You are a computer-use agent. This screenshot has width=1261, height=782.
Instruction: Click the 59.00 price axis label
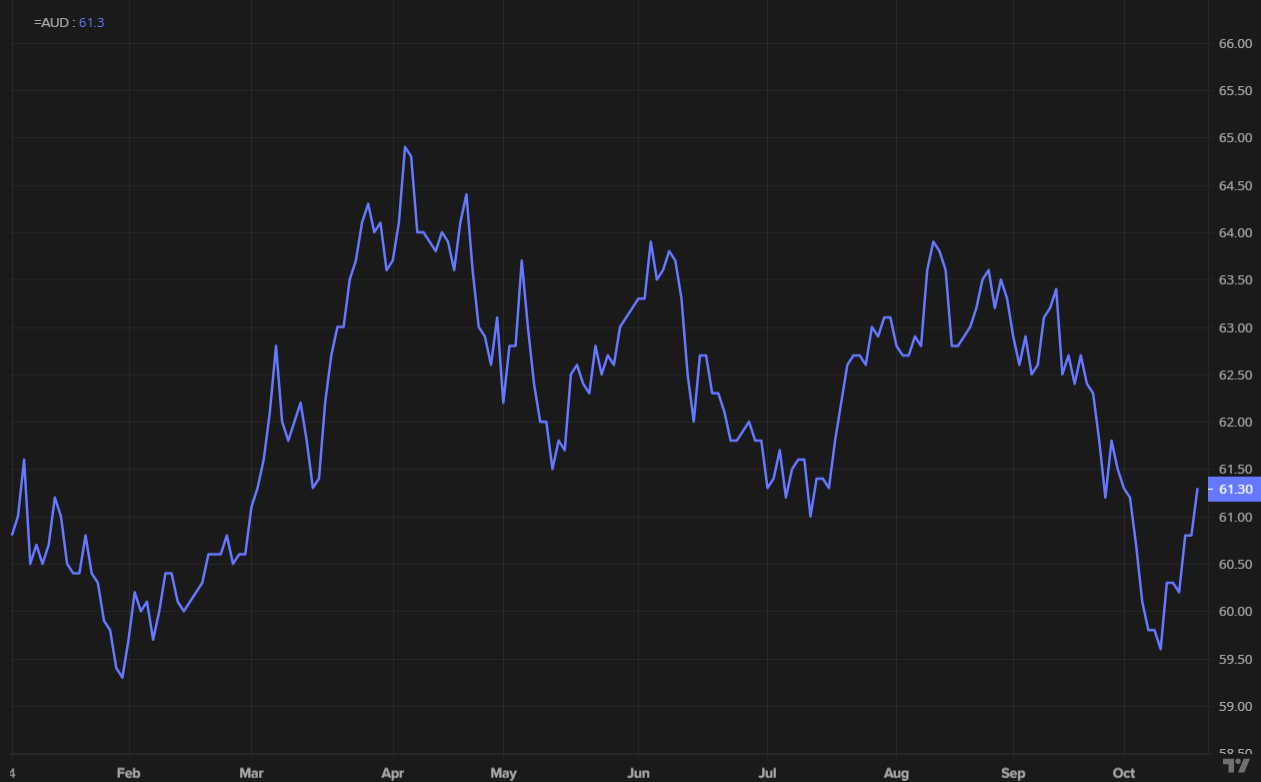1236,707
